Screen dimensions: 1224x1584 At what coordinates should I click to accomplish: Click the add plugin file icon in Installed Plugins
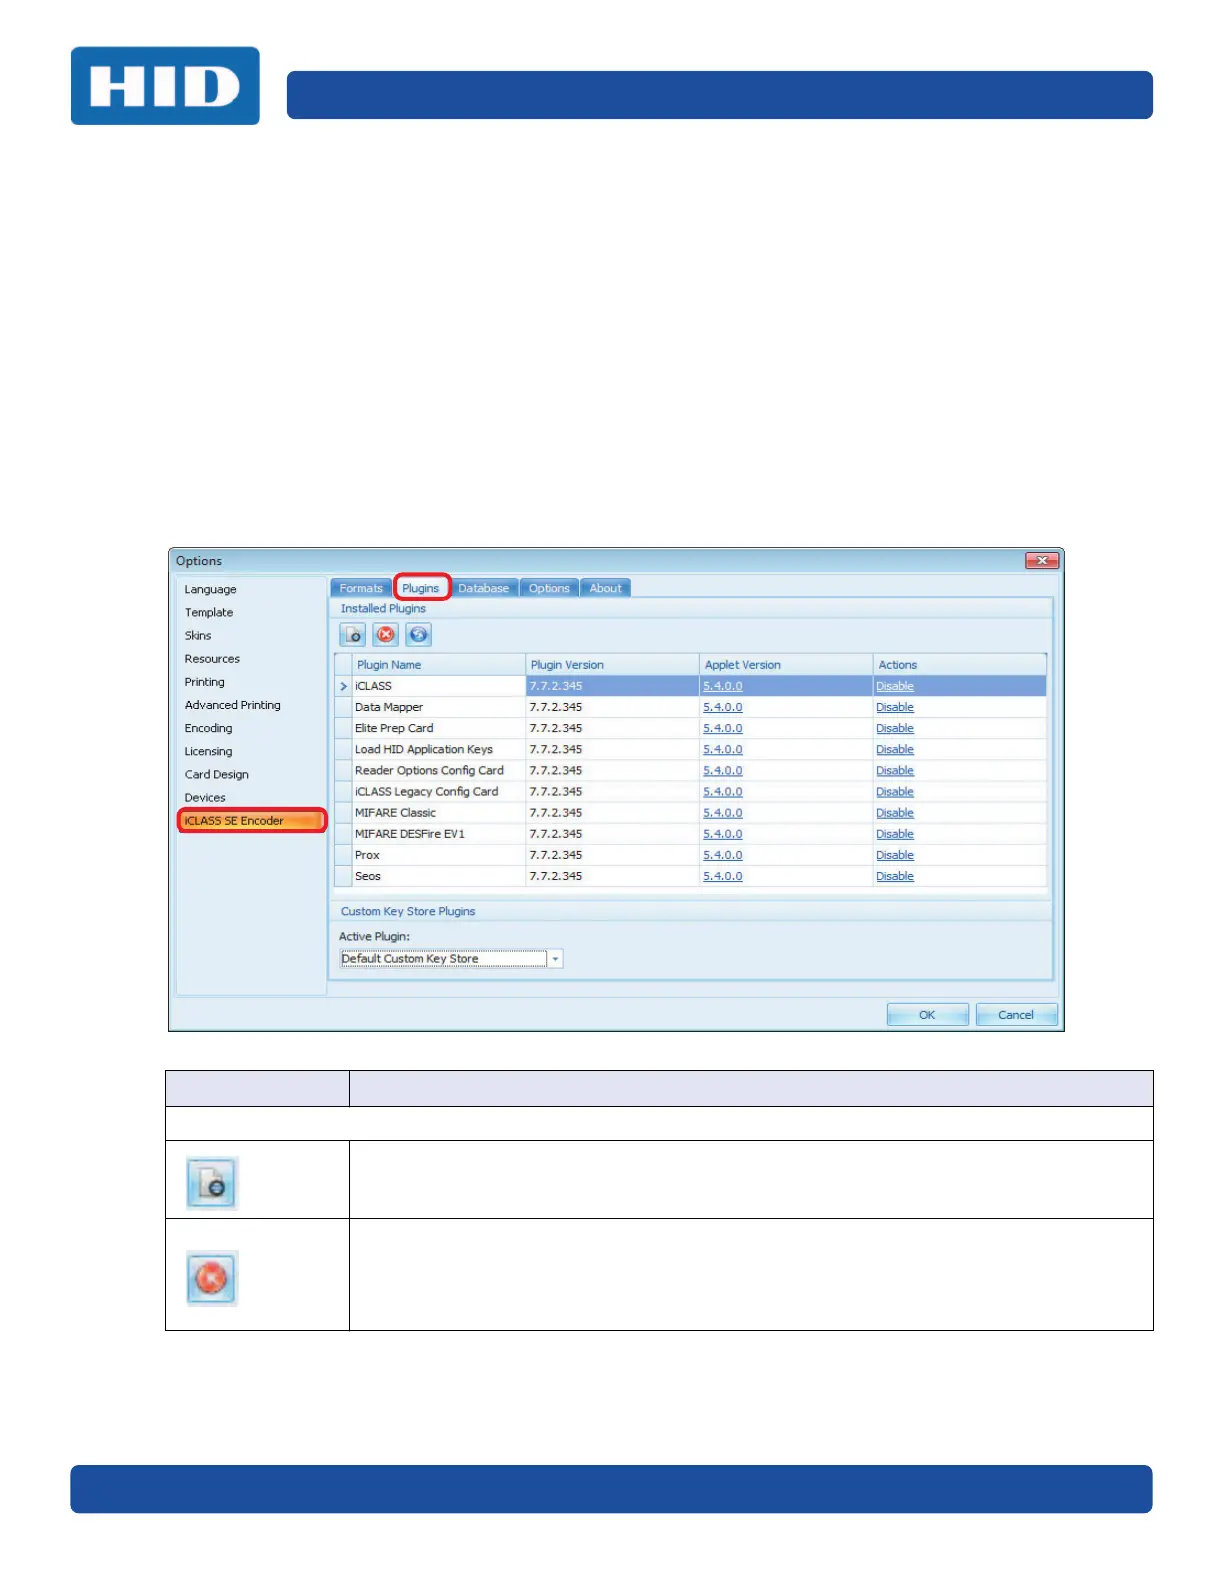tap(353, 635)
